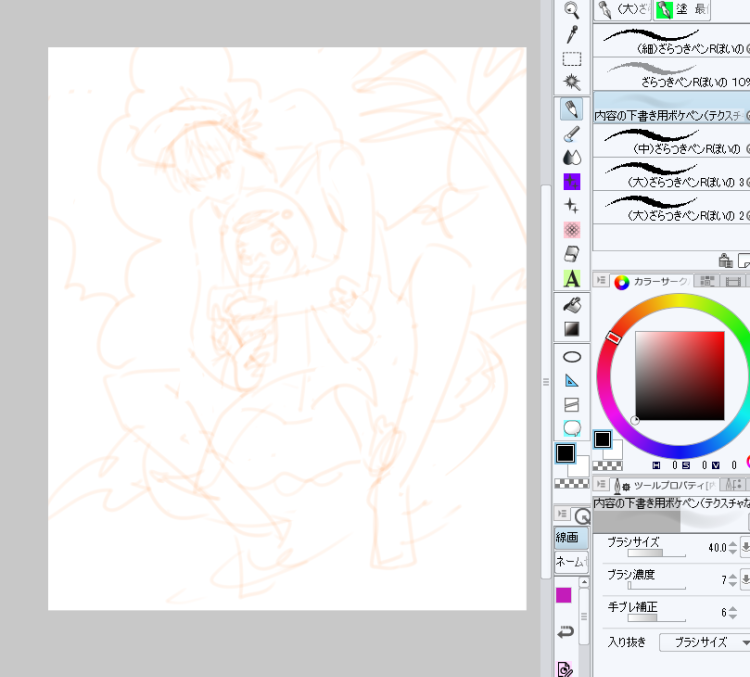Screen dimensions: 750x677
Task: Click the ネーム button
Action: tap(571, 562)
